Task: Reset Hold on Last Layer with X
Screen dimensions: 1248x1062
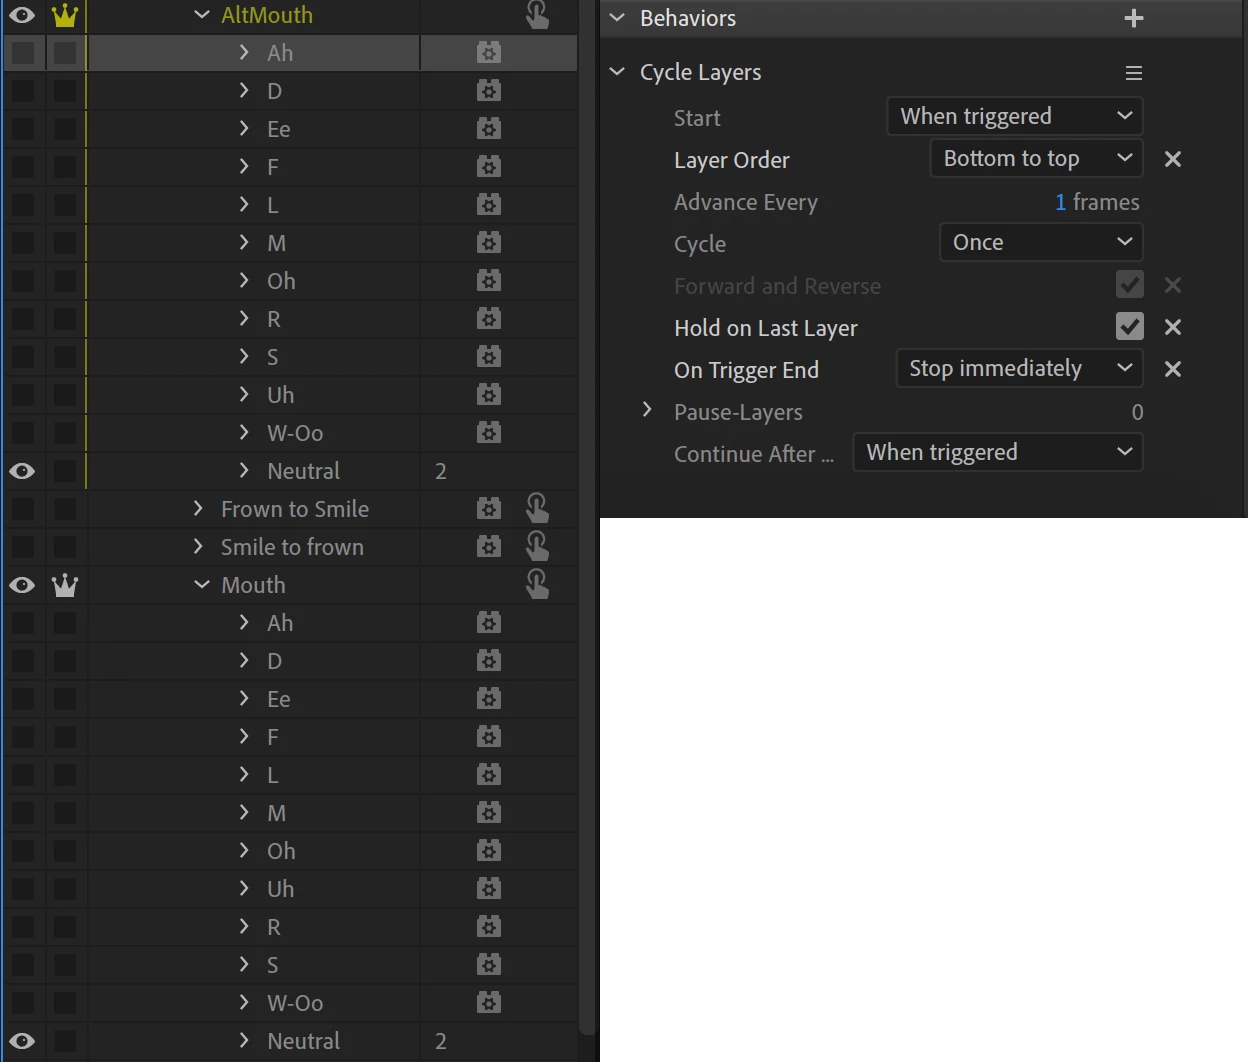Action: 1173,327
